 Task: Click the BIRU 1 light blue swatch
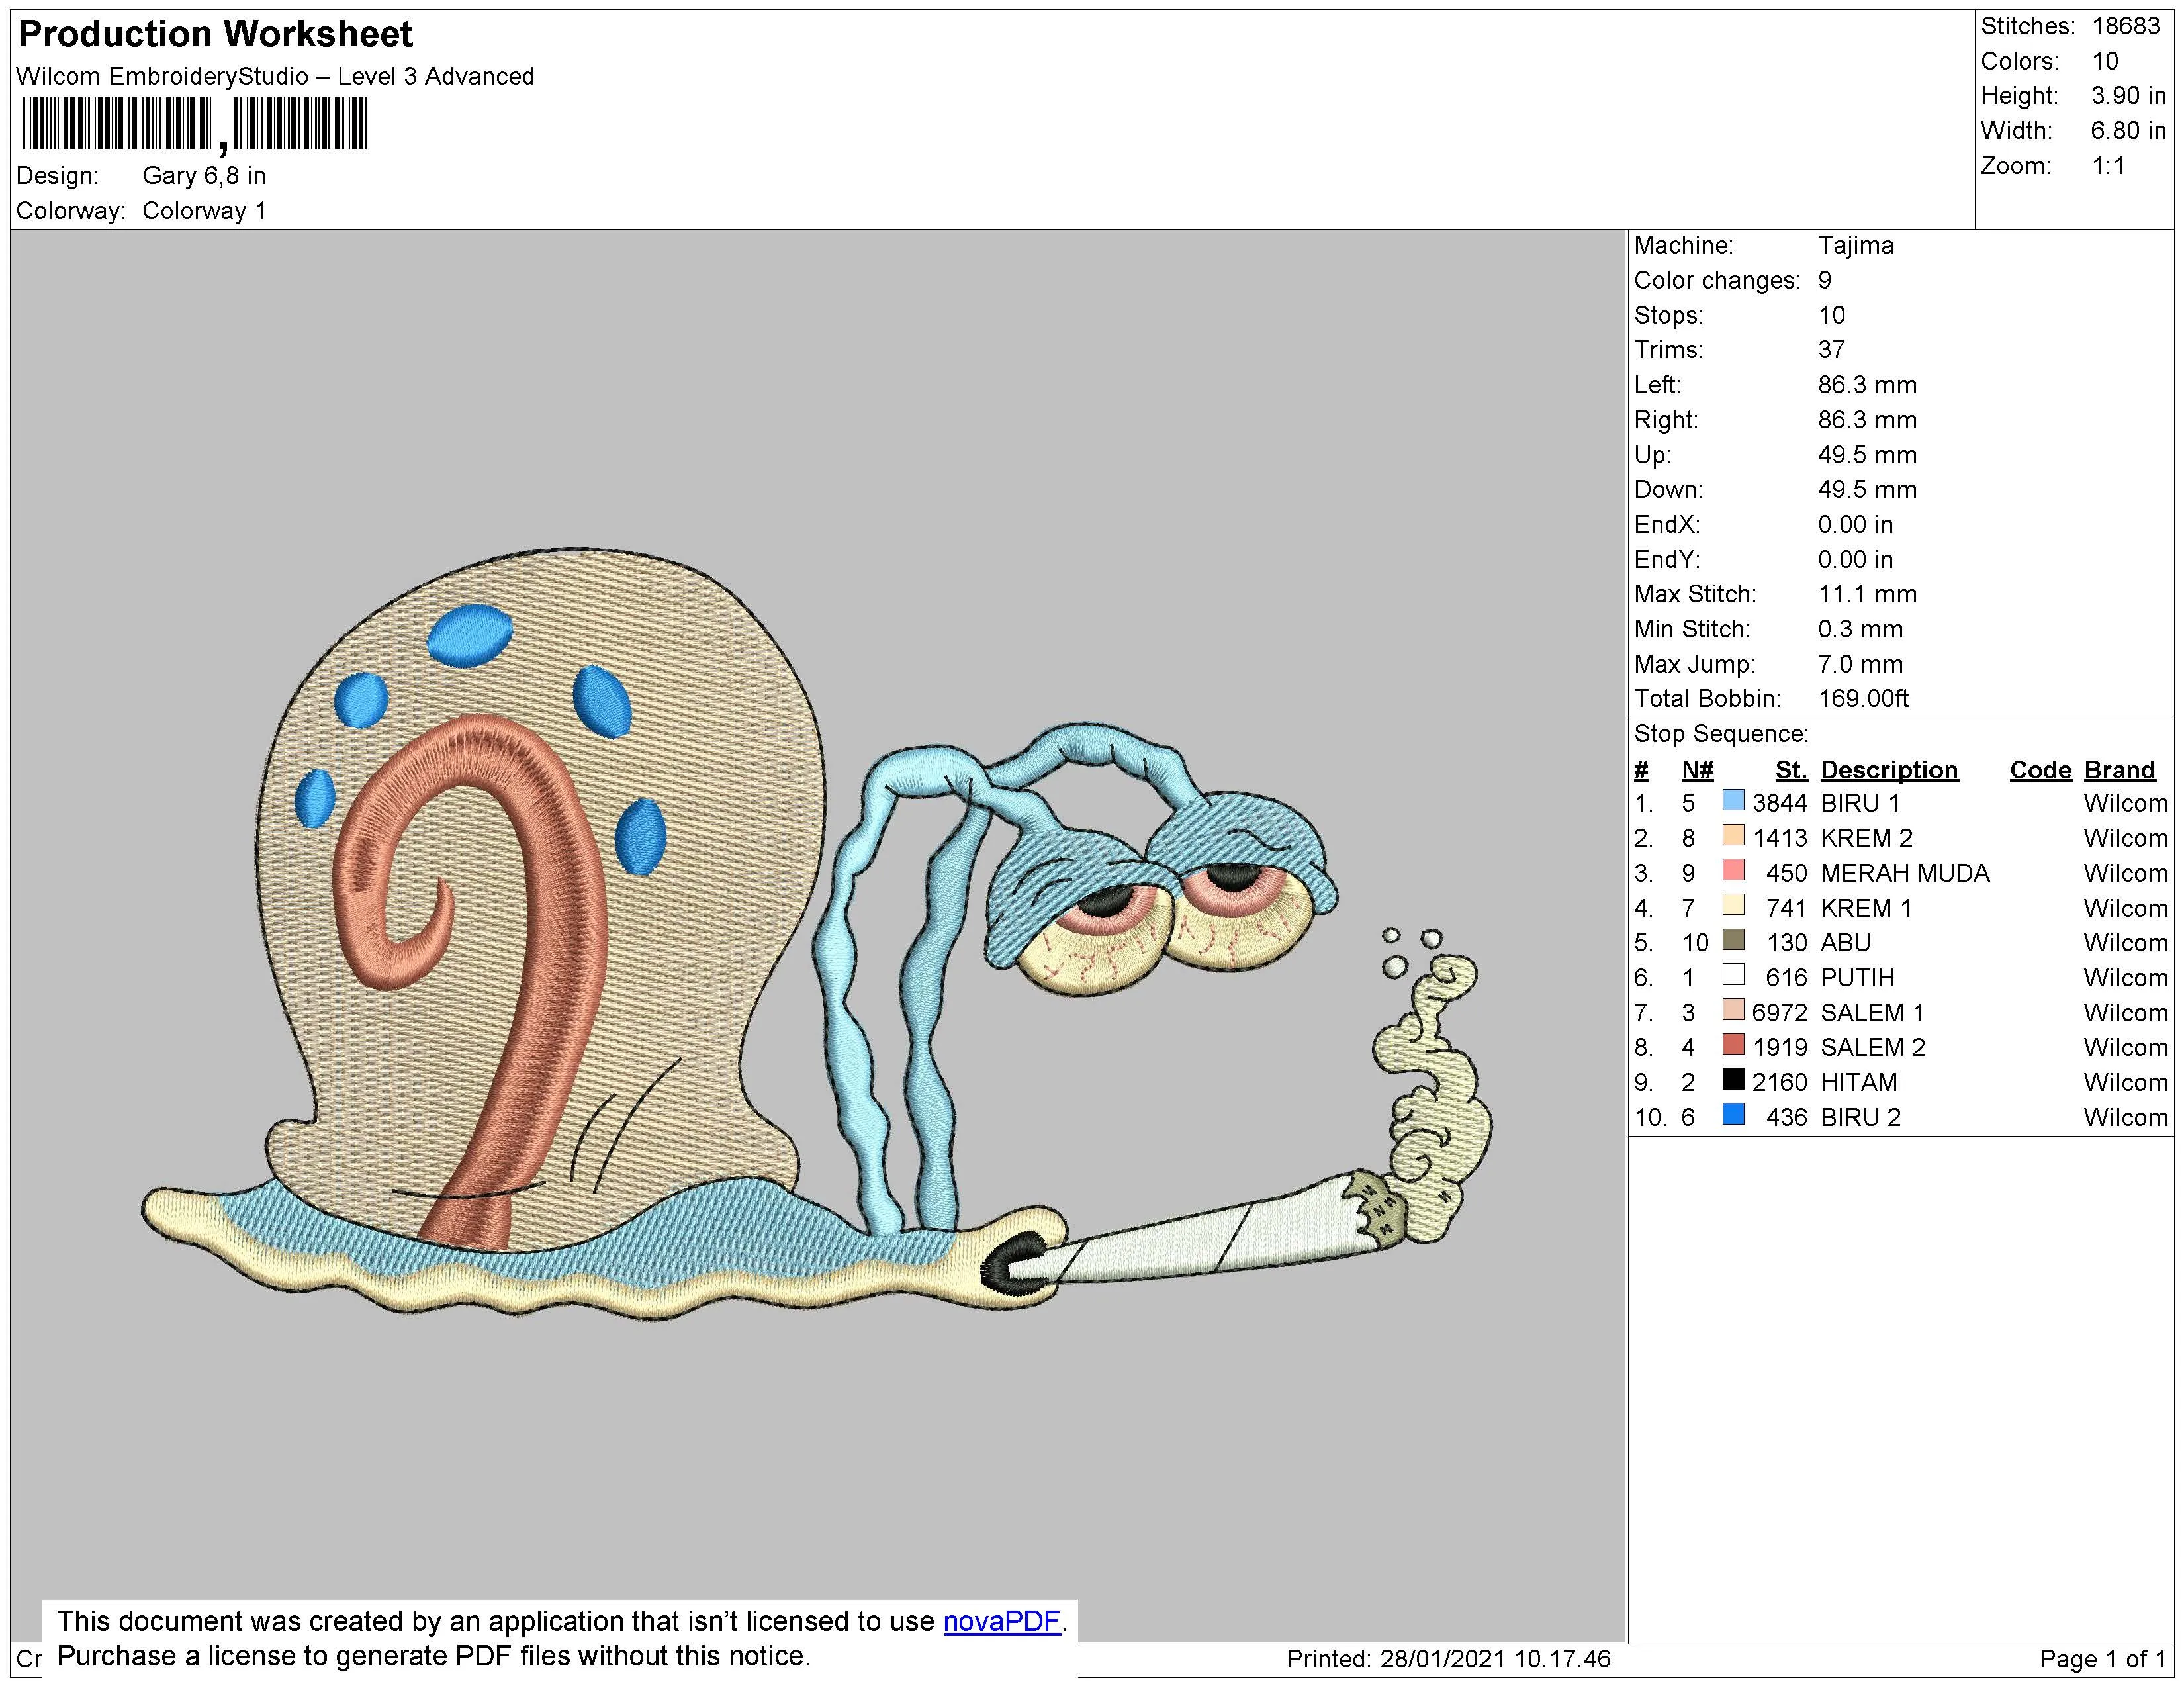click(1733, 800)
